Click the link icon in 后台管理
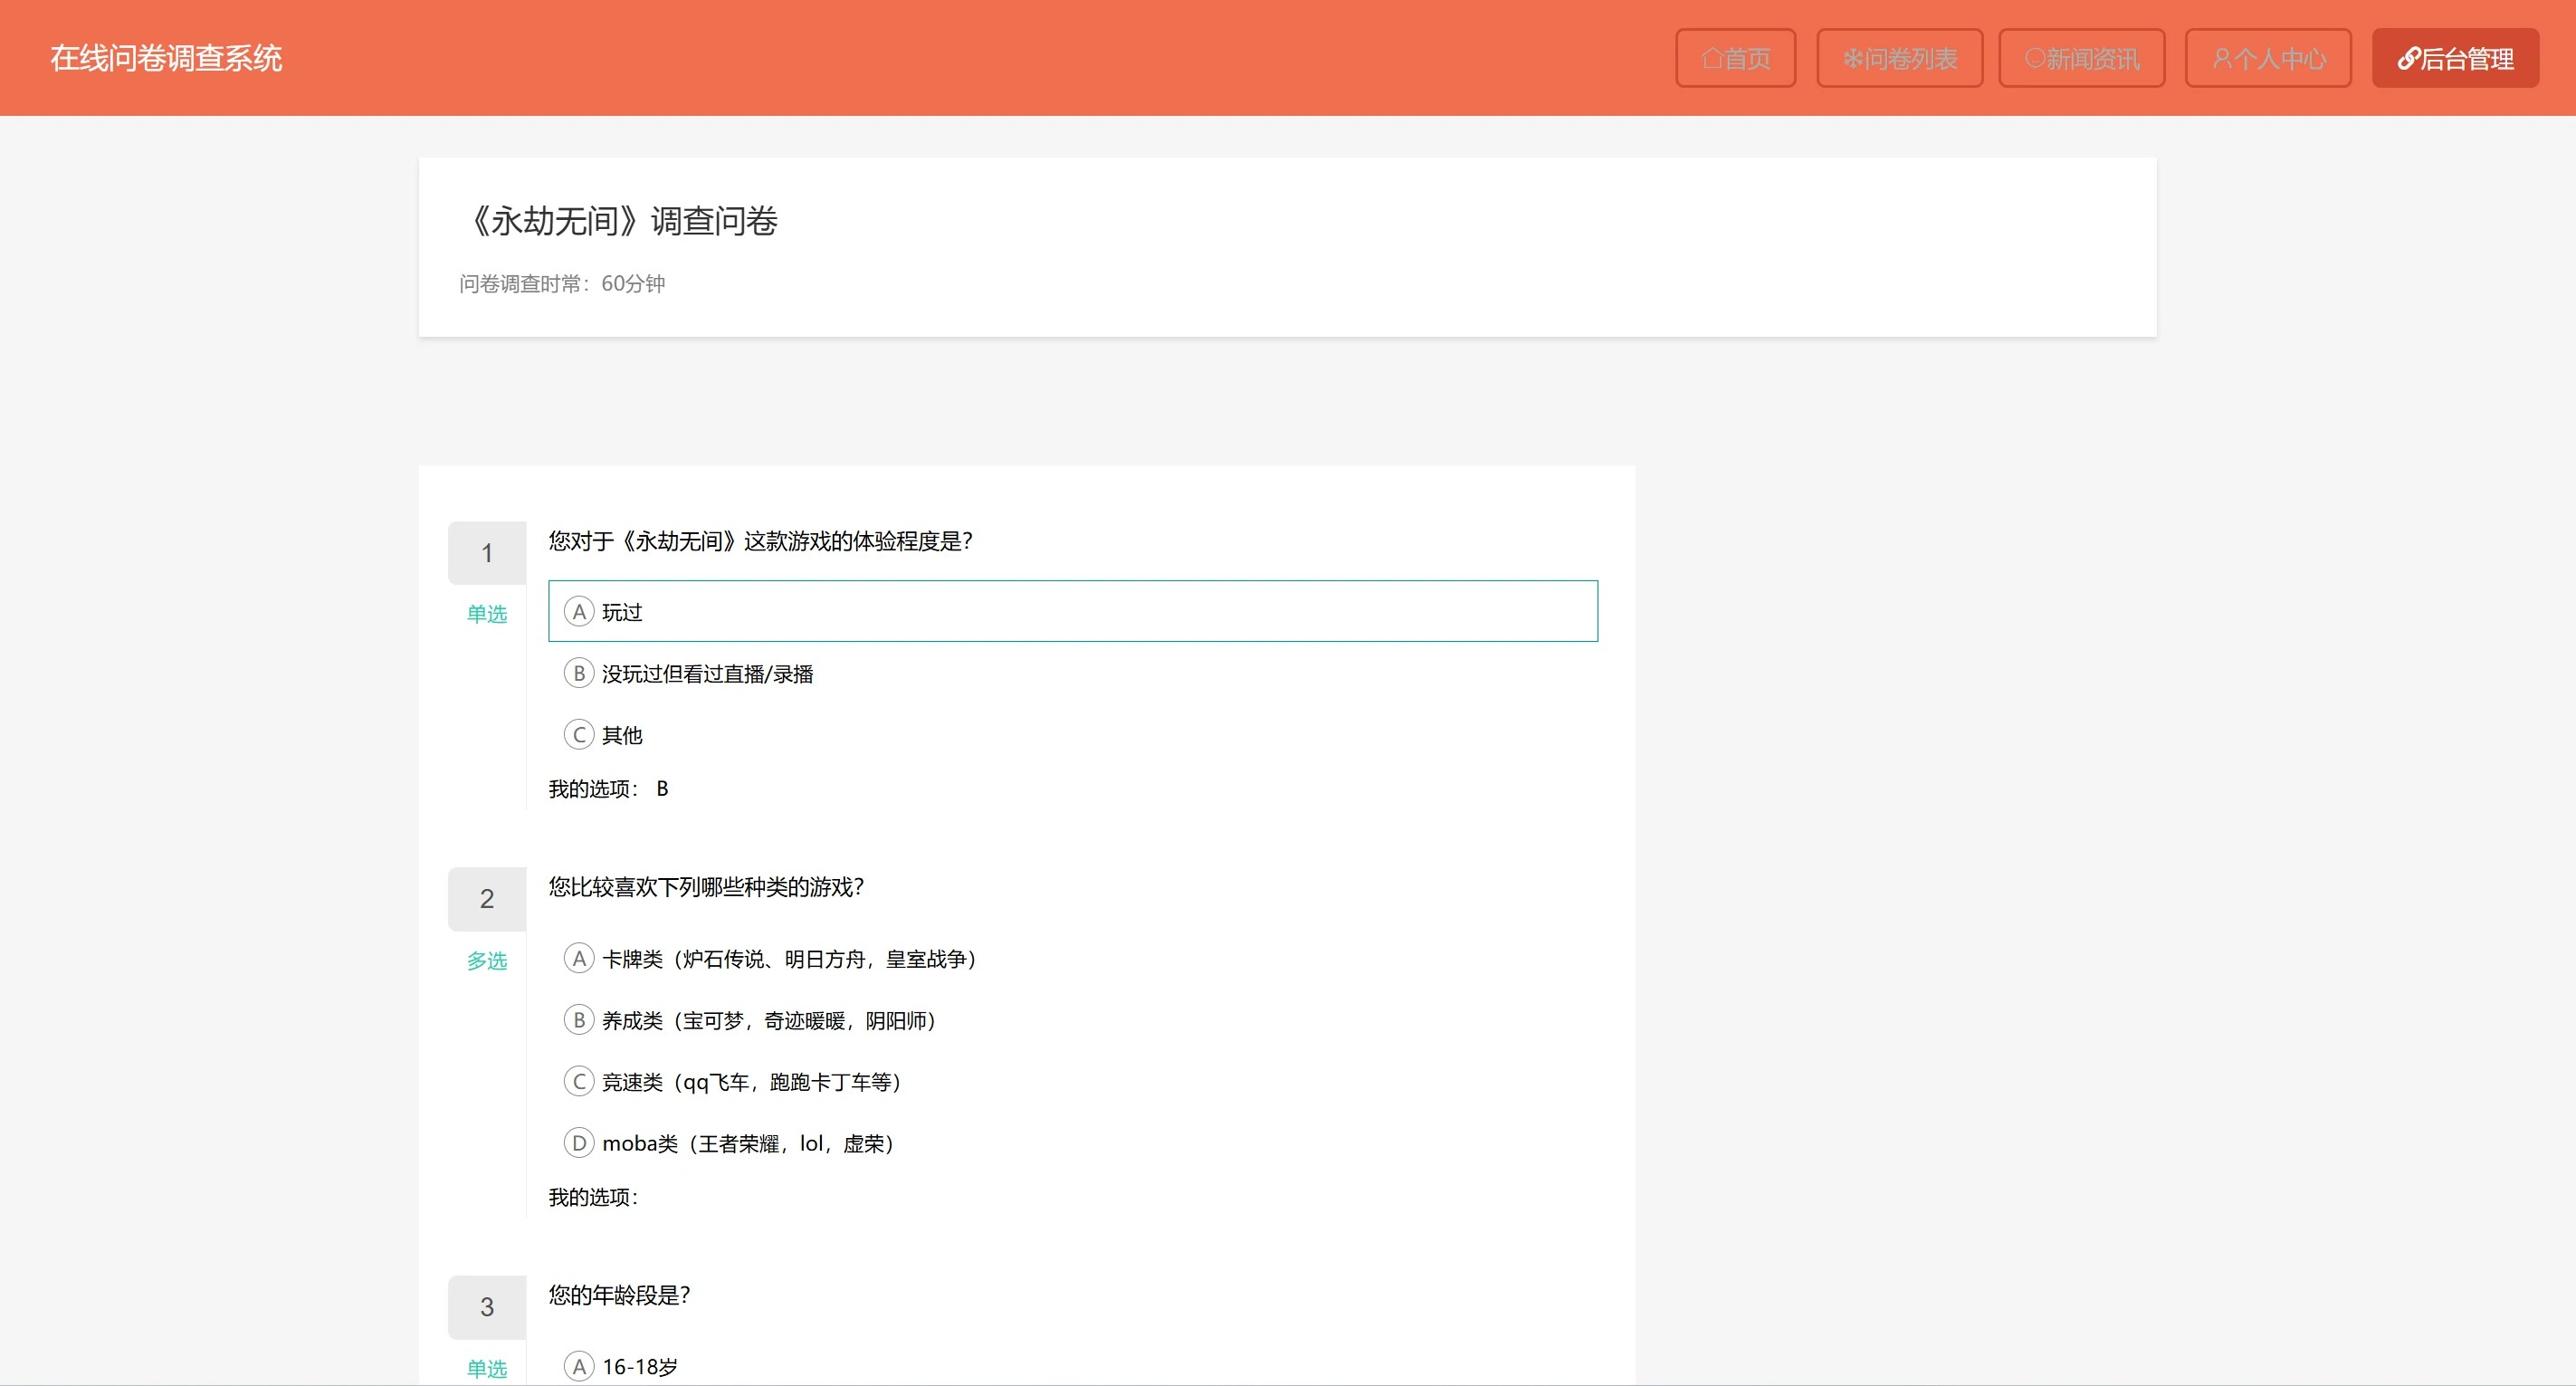This screenshot has width=2576, height=1386. click(2409, 59)
